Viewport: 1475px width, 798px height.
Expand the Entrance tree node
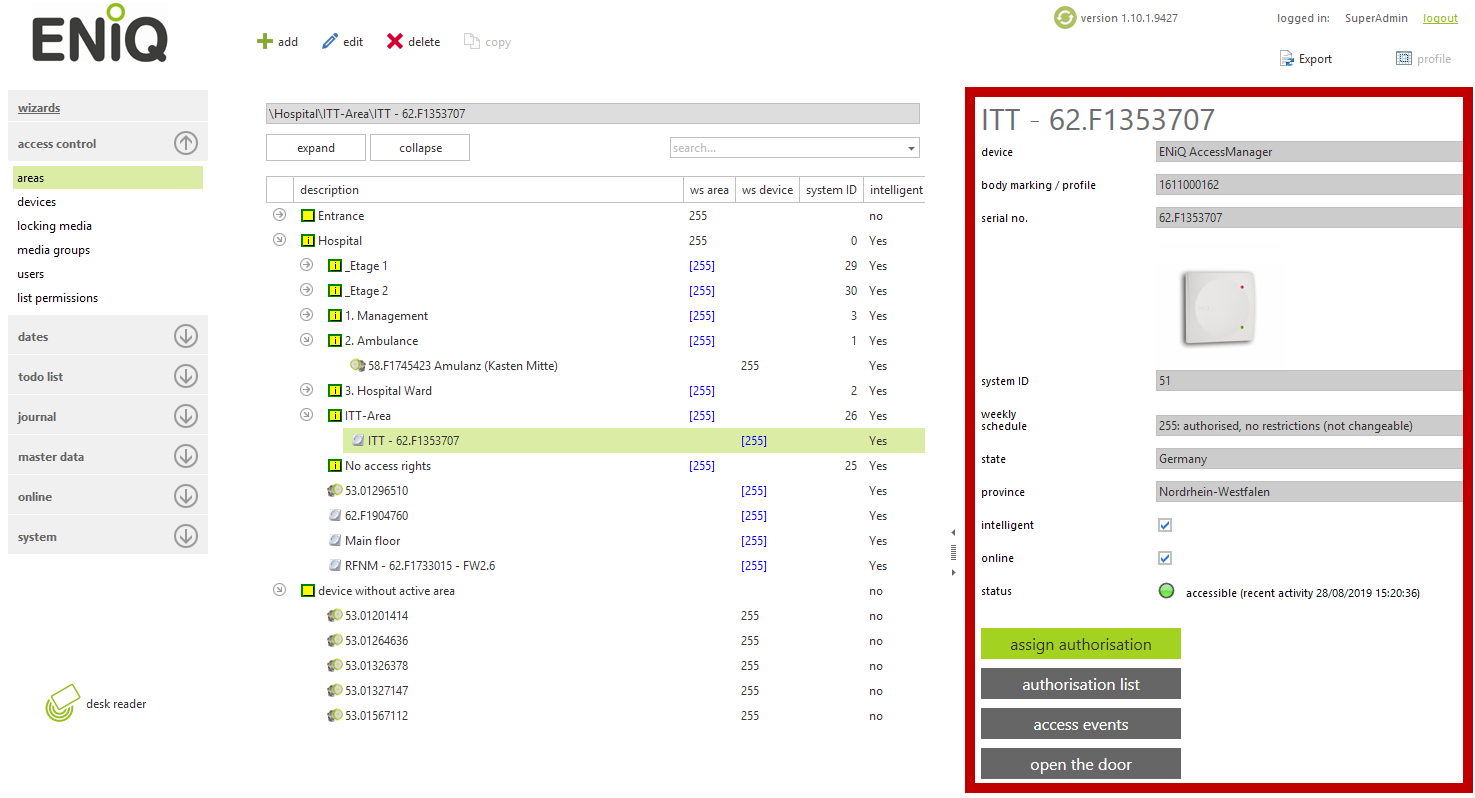coord(280,215)
